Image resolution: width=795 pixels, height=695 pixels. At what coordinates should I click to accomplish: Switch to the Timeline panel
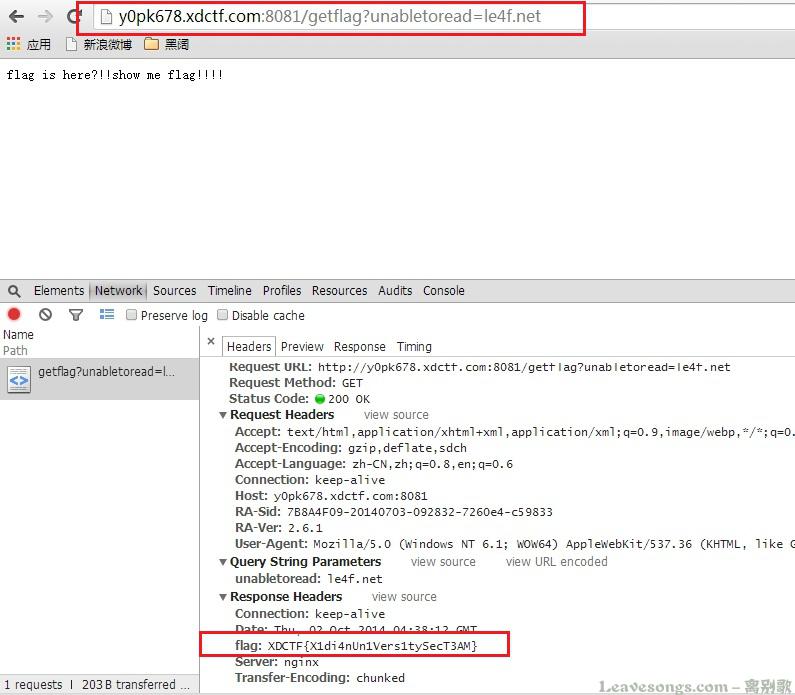click(229, 290)
